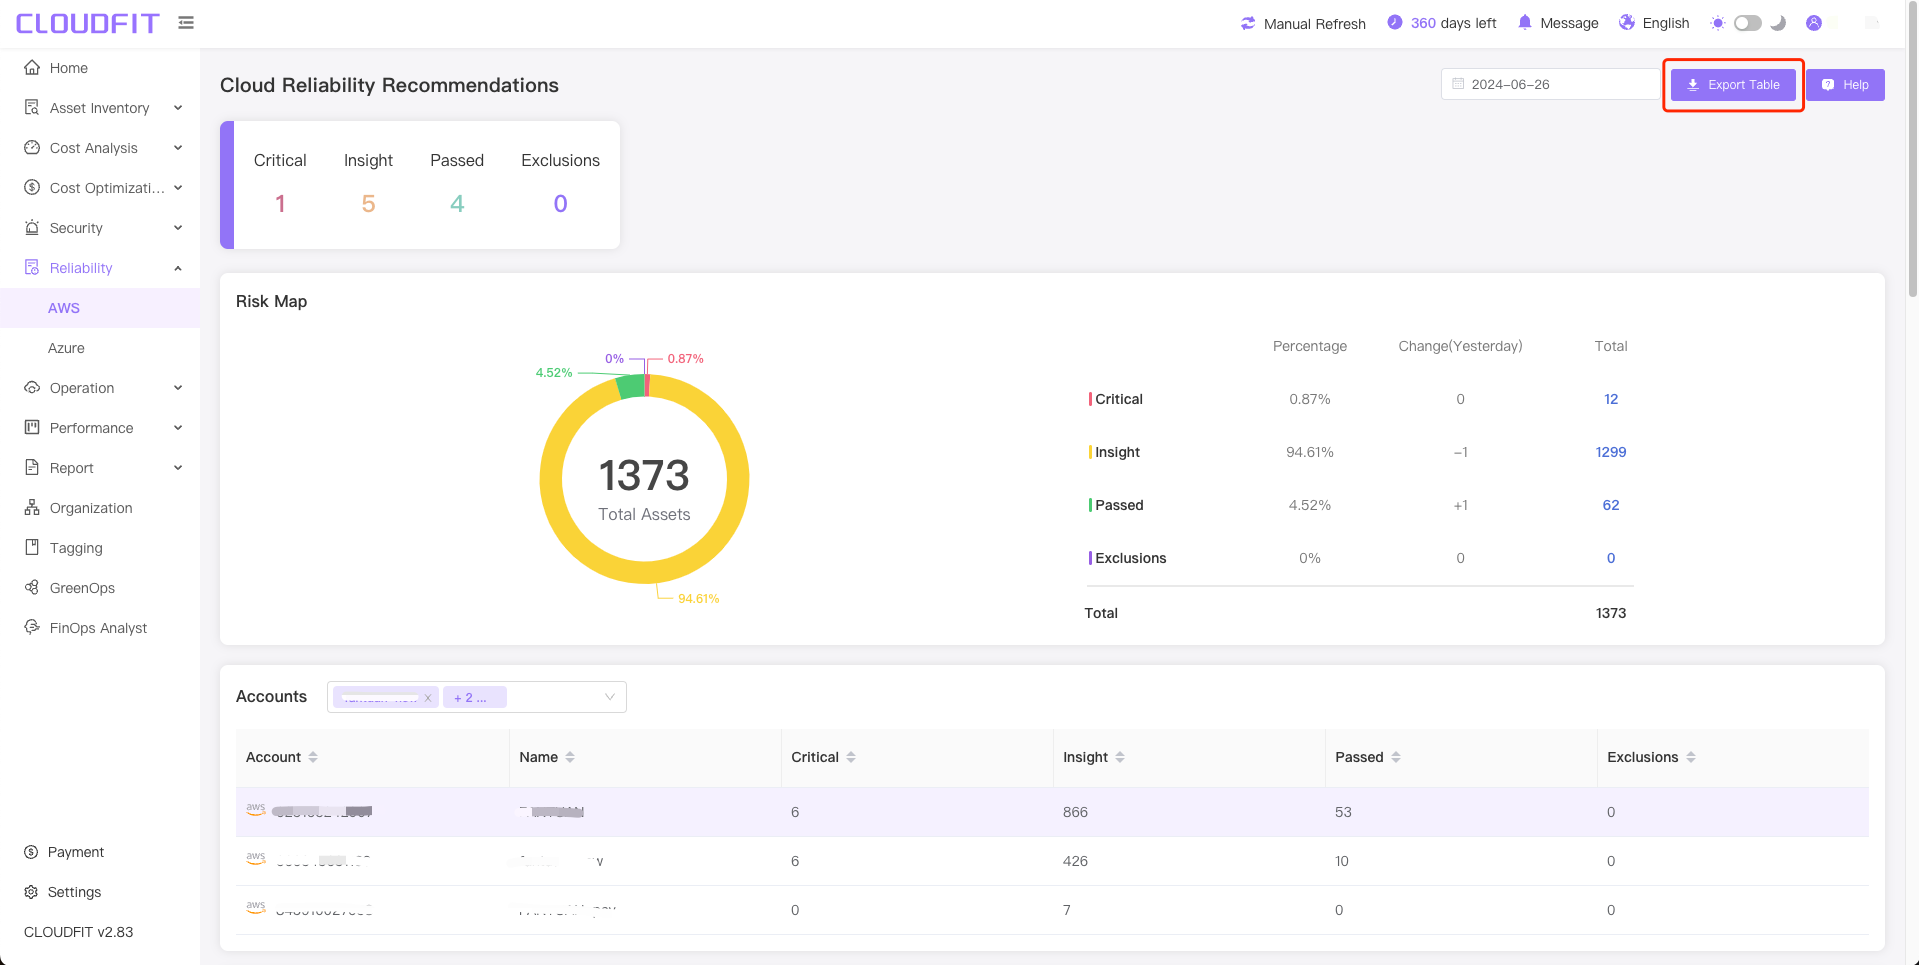Click the Help button

1845,85
